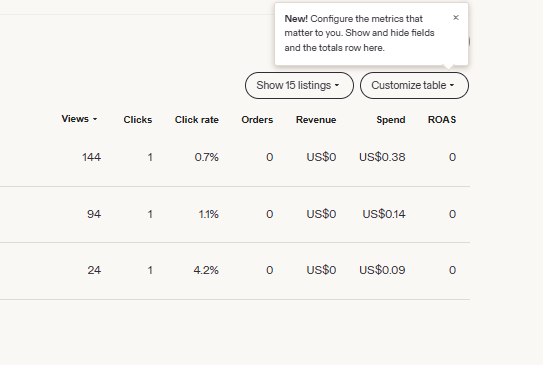Select US$0 revenue in the 94-views row
Image resolution: width=543 pixels, height=365 pixels.
(321, 214)
